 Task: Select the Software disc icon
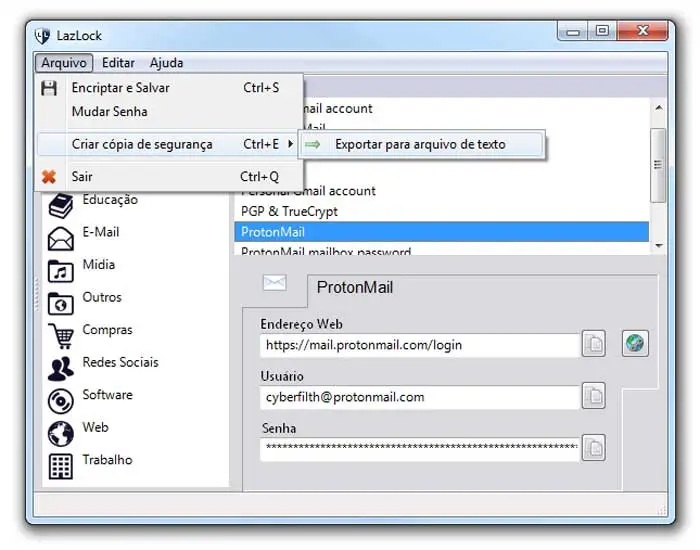(x=61, y=401)
